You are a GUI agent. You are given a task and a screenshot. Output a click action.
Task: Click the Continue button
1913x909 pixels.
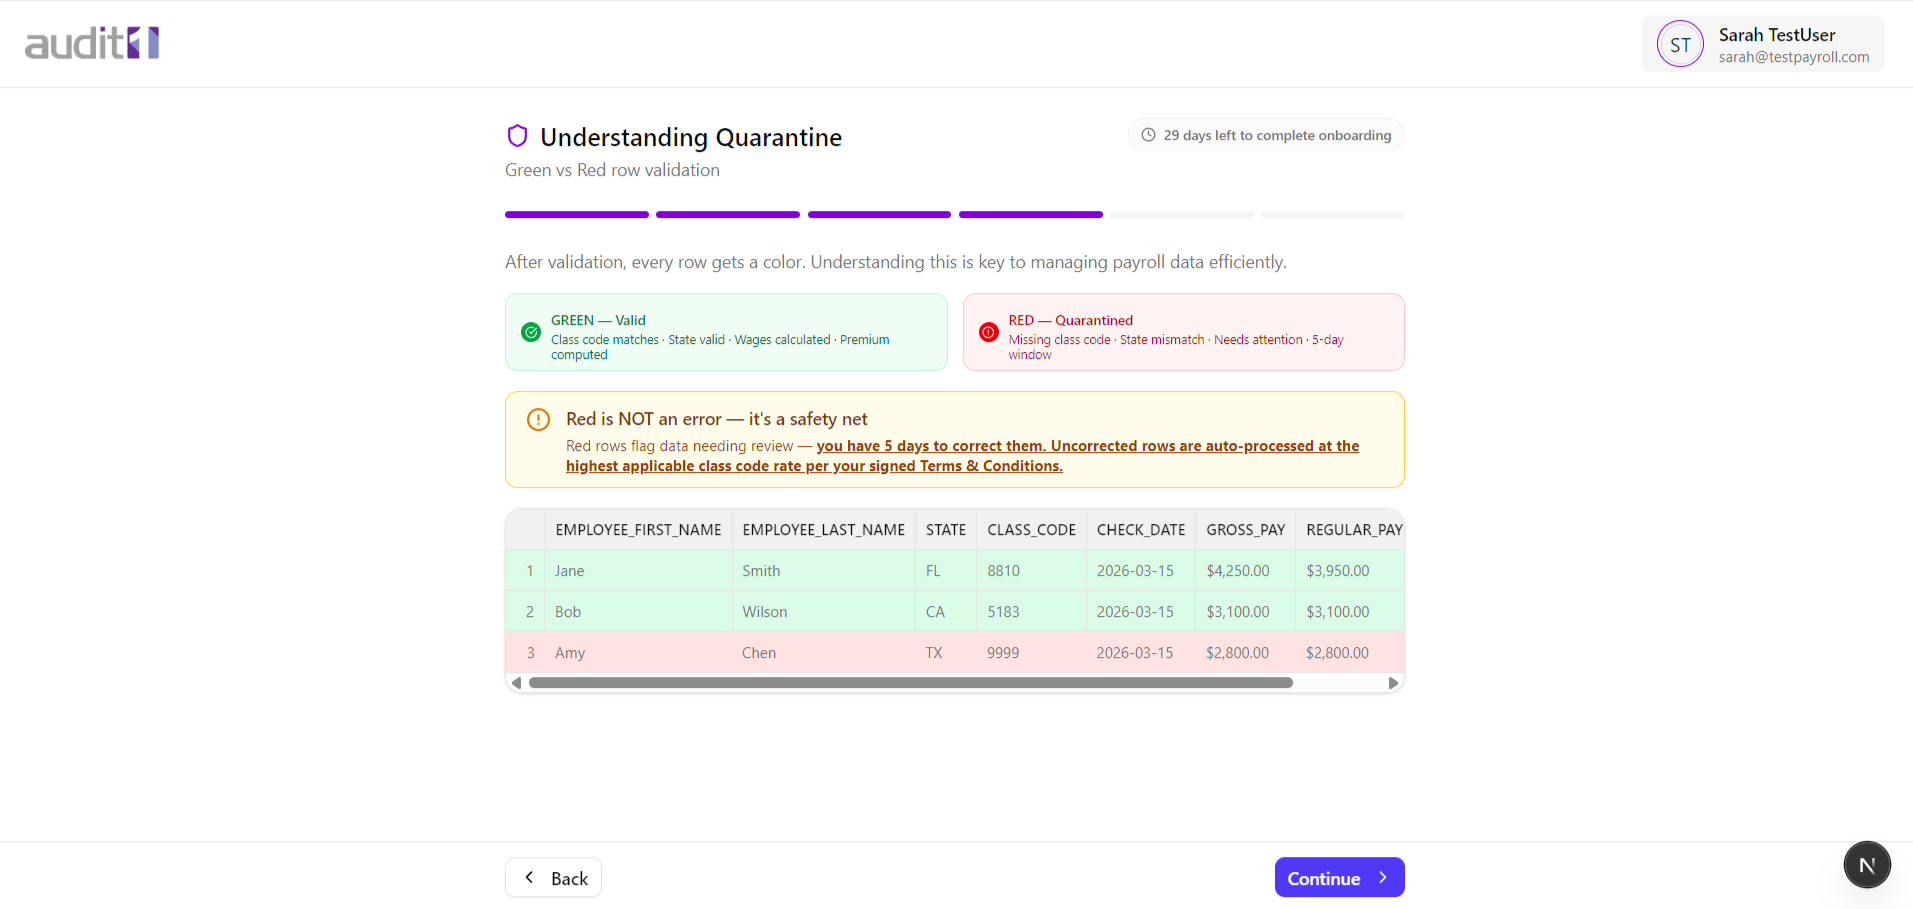(1339, 877)
